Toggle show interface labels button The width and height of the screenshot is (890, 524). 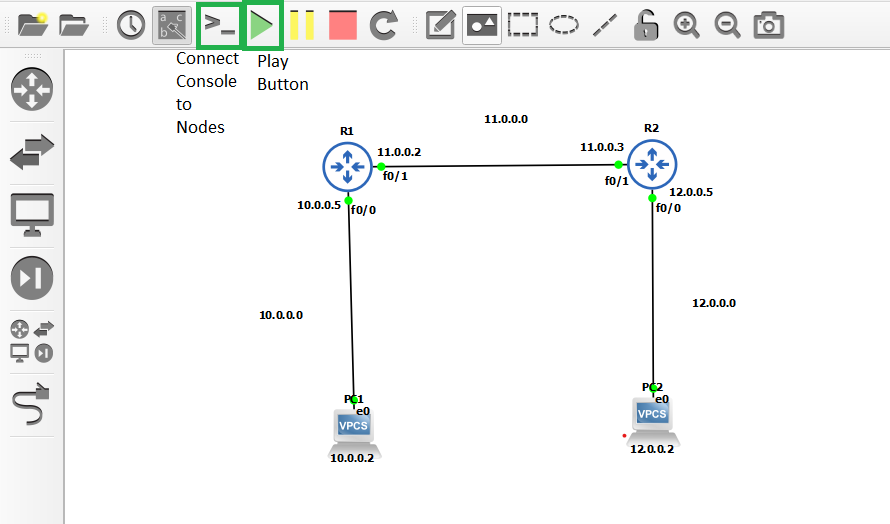[x=171, y=25]
